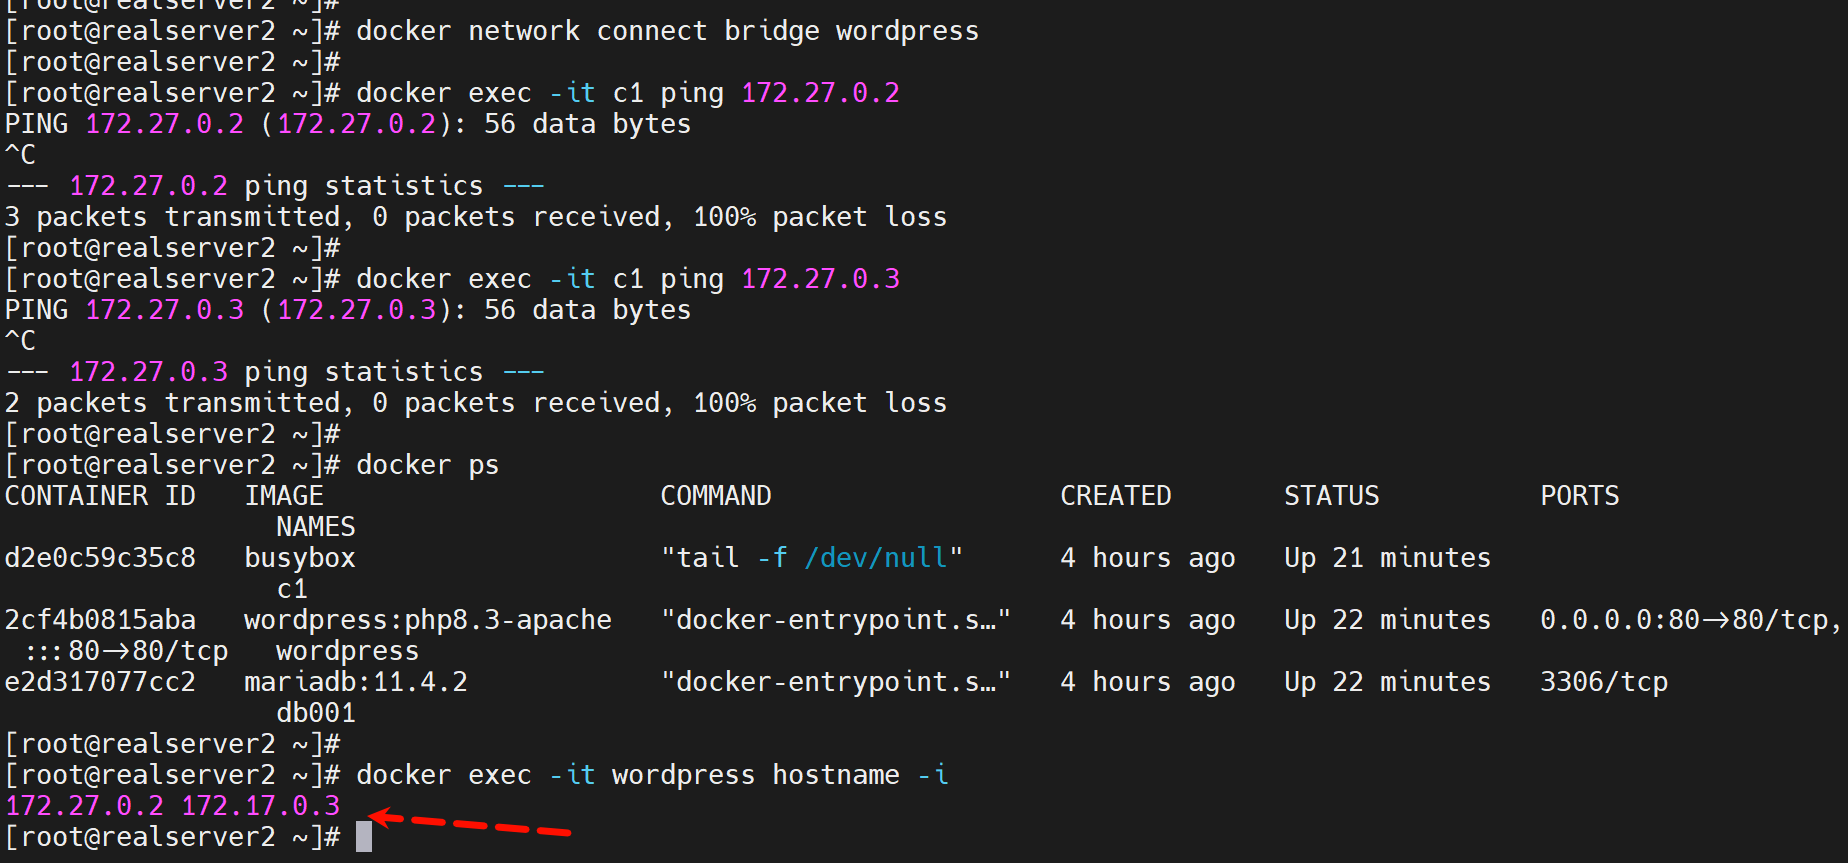Select the wordpress:php8.3-apache image text
The image size is (1848, 863).
(x=427, y=620)
